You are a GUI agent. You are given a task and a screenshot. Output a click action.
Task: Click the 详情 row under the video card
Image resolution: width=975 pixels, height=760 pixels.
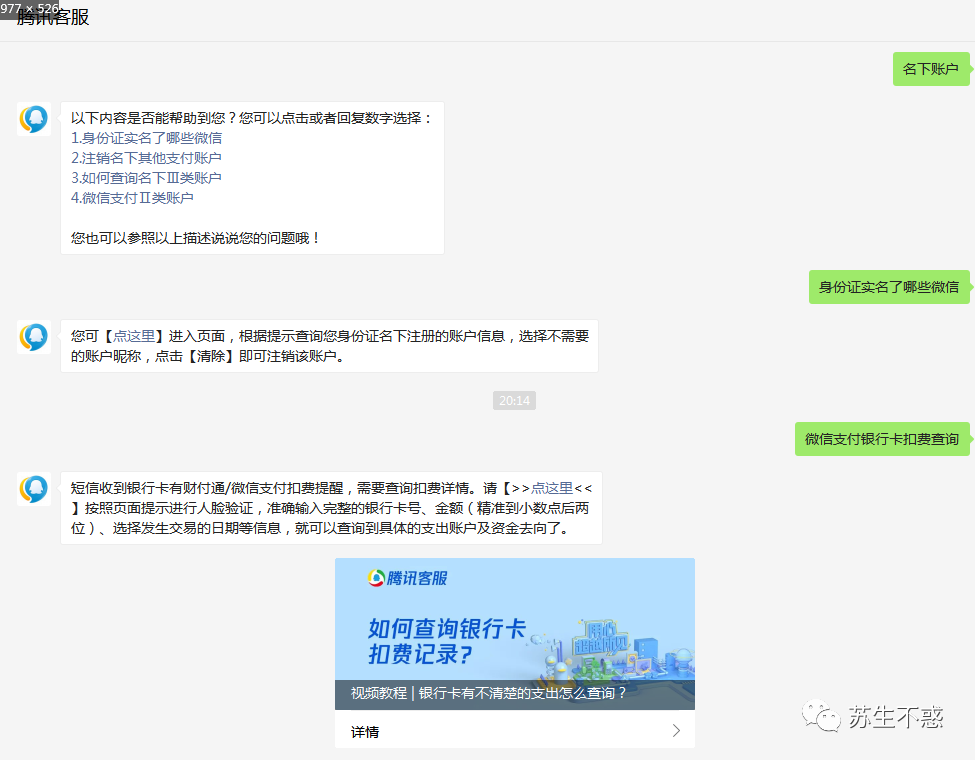click(x=515, y=731)
